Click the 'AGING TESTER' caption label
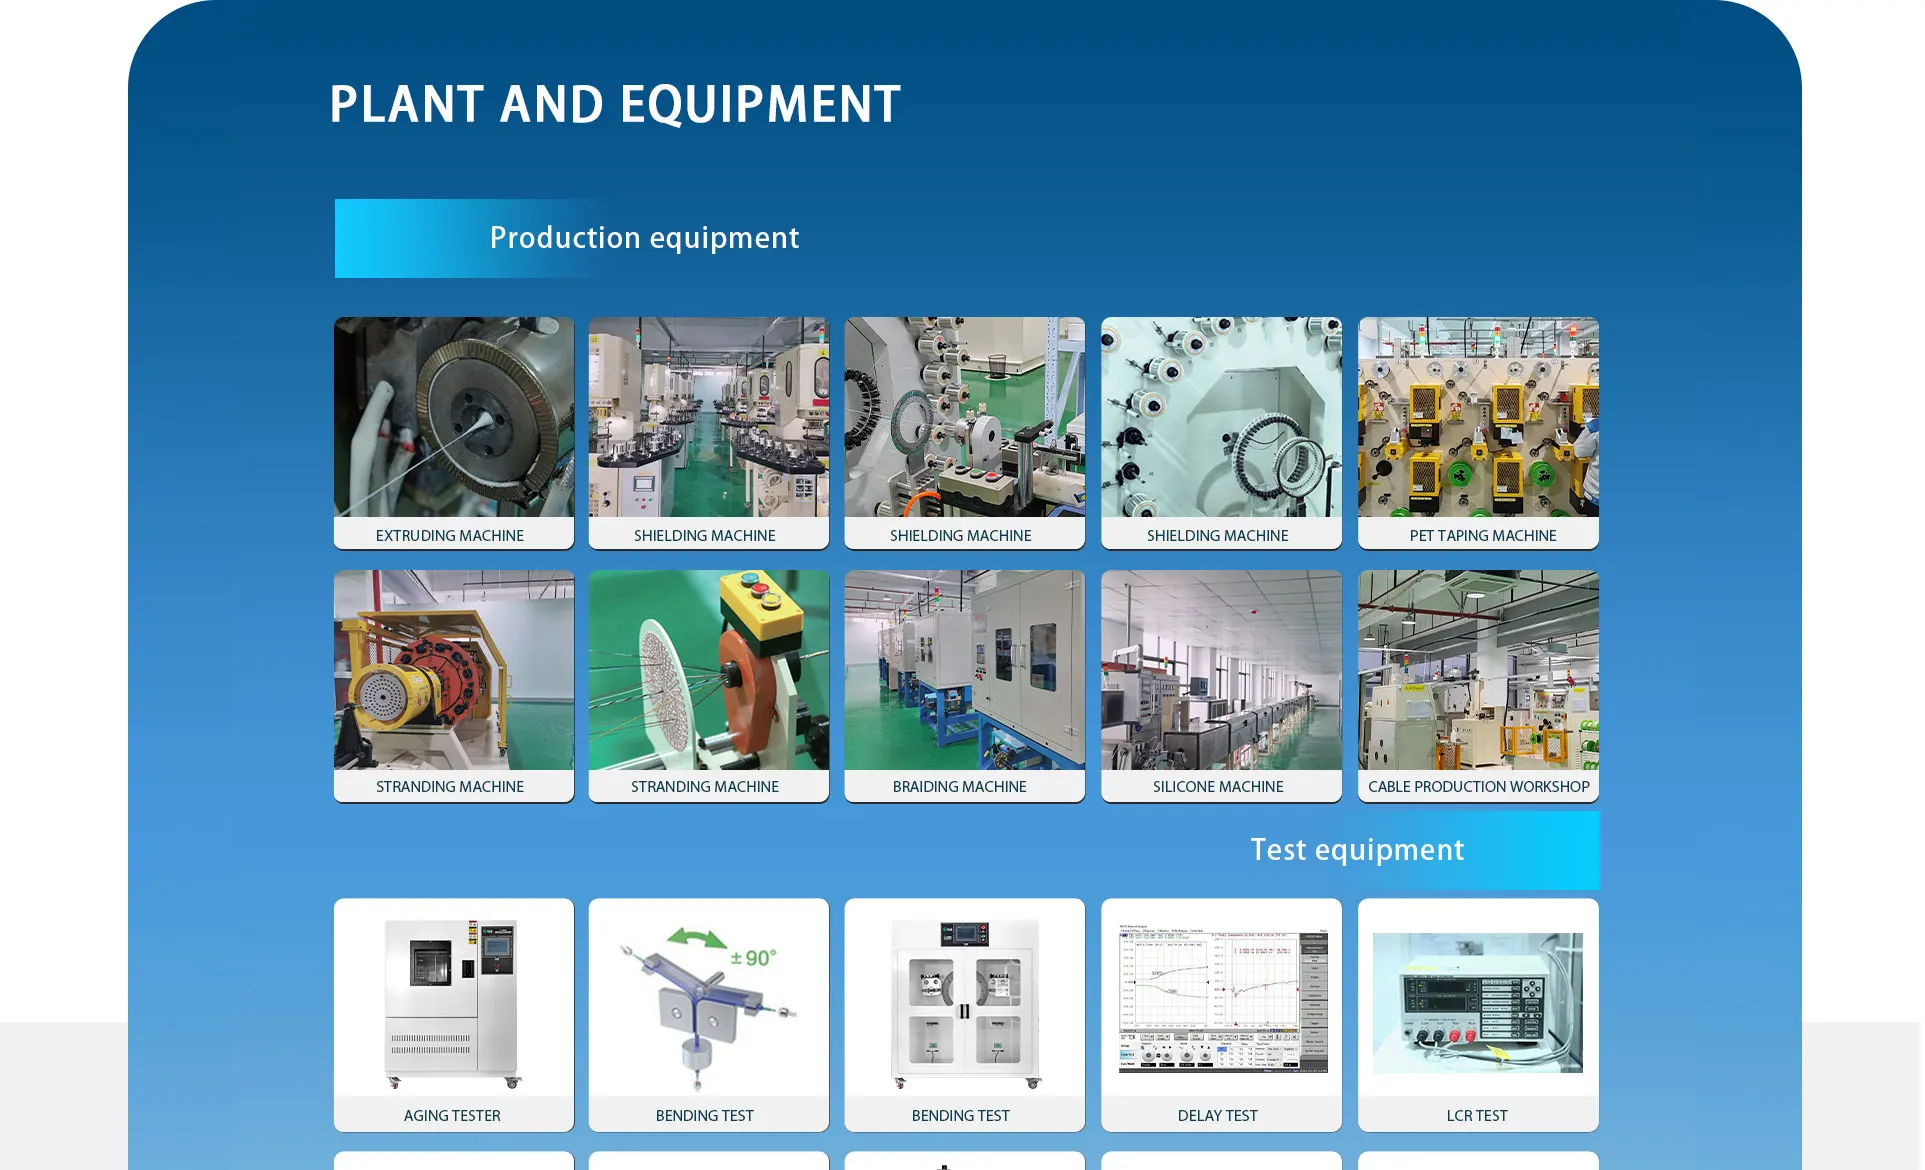The width and height of the screenshot is (1925, 1170). [x=451, y=1116]
